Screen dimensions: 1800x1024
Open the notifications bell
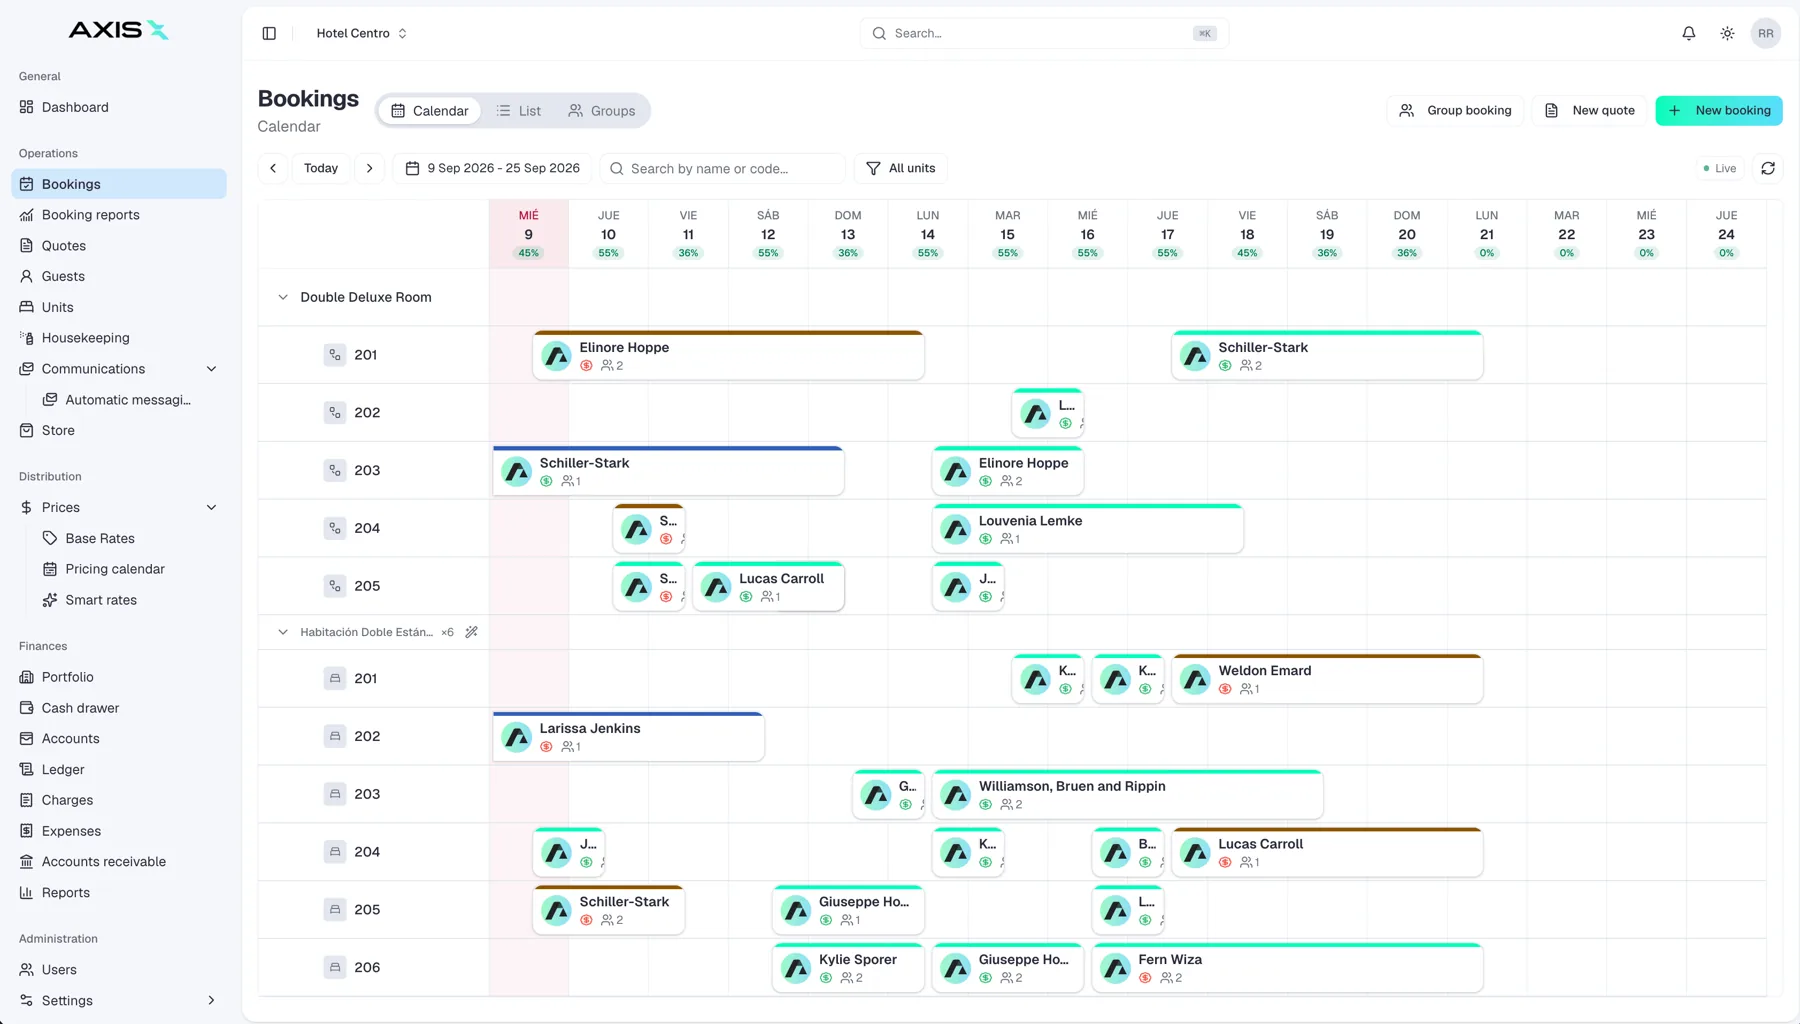click(1688, 33)
